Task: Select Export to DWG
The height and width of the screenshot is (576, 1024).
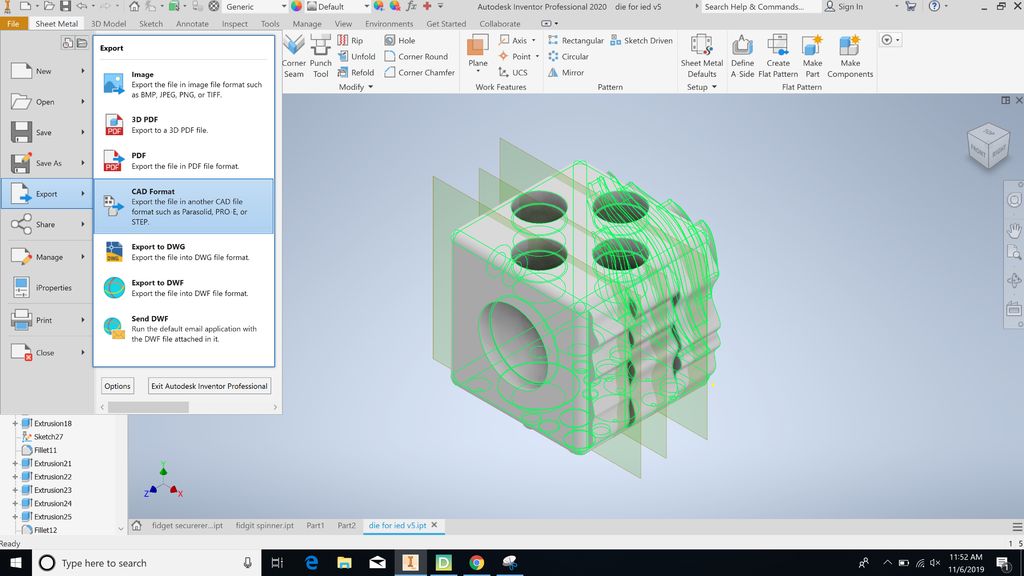Action: coord(184,252)
